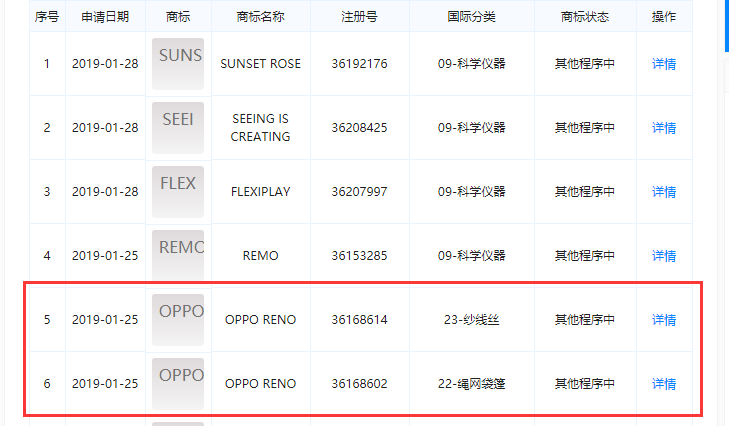Click the blue scrollbar at the right edge
The width and height of the screenshot is (729, 426).
pyautogui.click(x=727, y=26)
